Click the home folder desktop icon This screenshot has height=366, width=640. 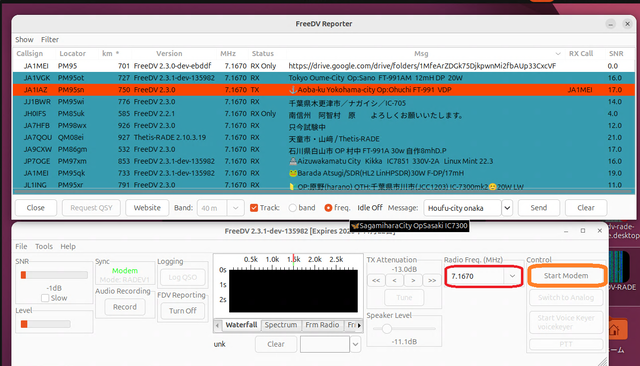[x=617, y=329]
